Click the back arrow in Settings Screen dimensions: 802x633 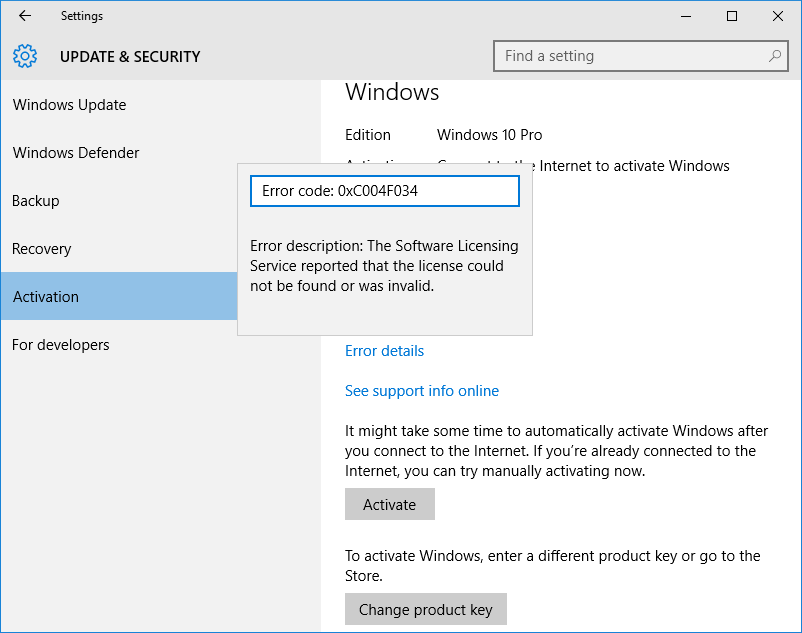point(25,16)
